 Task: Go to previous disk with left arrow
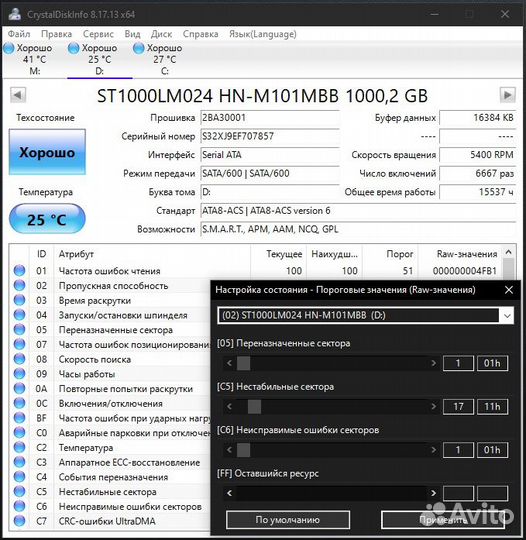pyautogui.click(x=18, y=94)
